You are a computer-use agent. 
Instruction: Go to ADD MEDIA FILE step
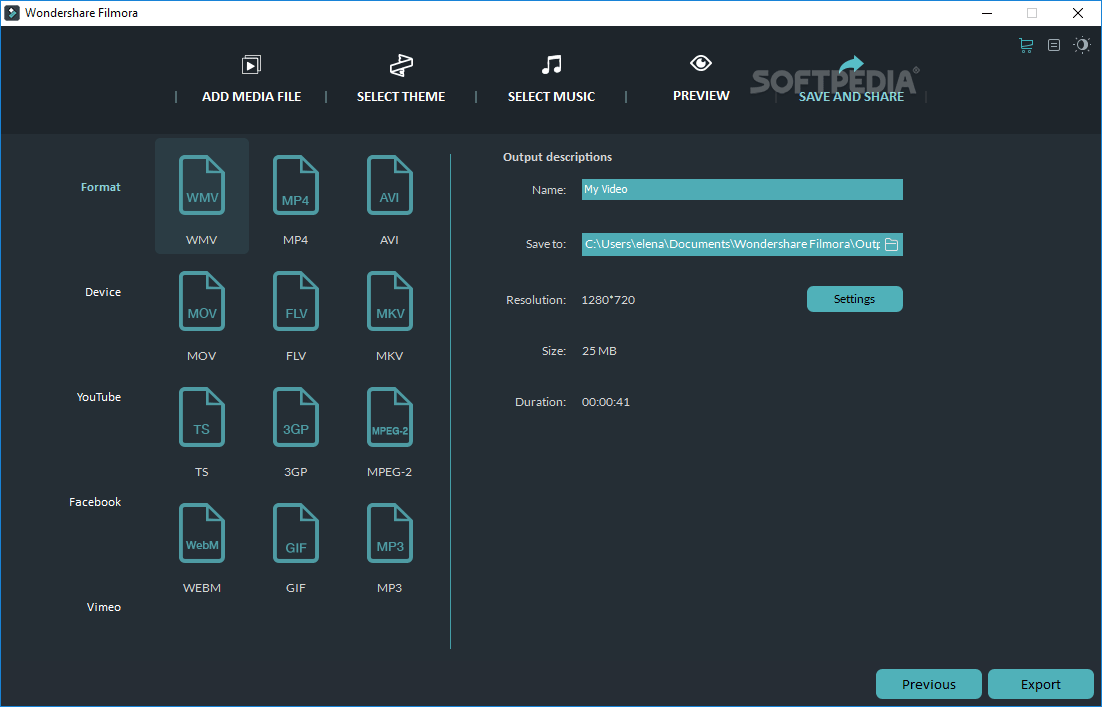pos(252,96)
